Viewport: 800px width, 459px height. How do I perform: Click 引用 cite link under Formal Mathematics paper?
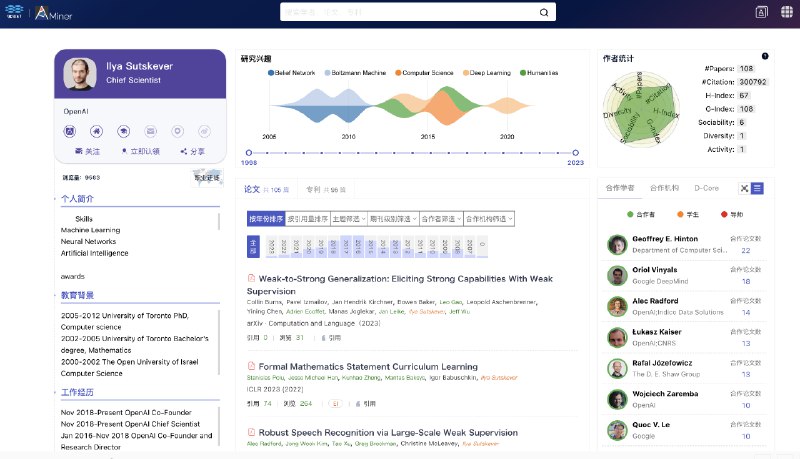pos(366,403)
